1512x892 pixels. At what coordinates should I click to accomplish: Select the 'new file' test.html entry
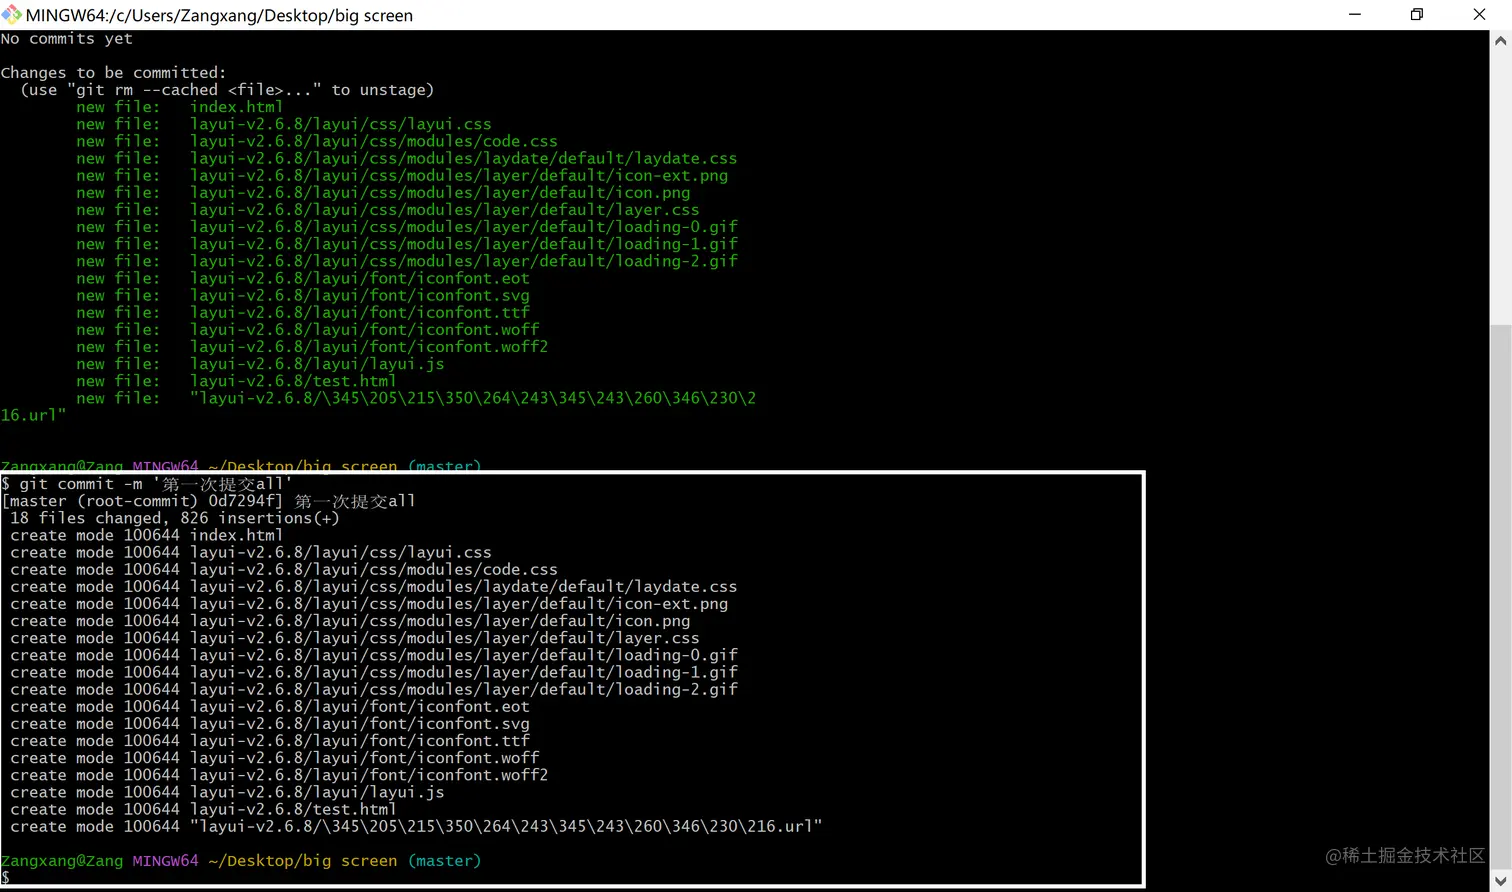click(236, 381)
